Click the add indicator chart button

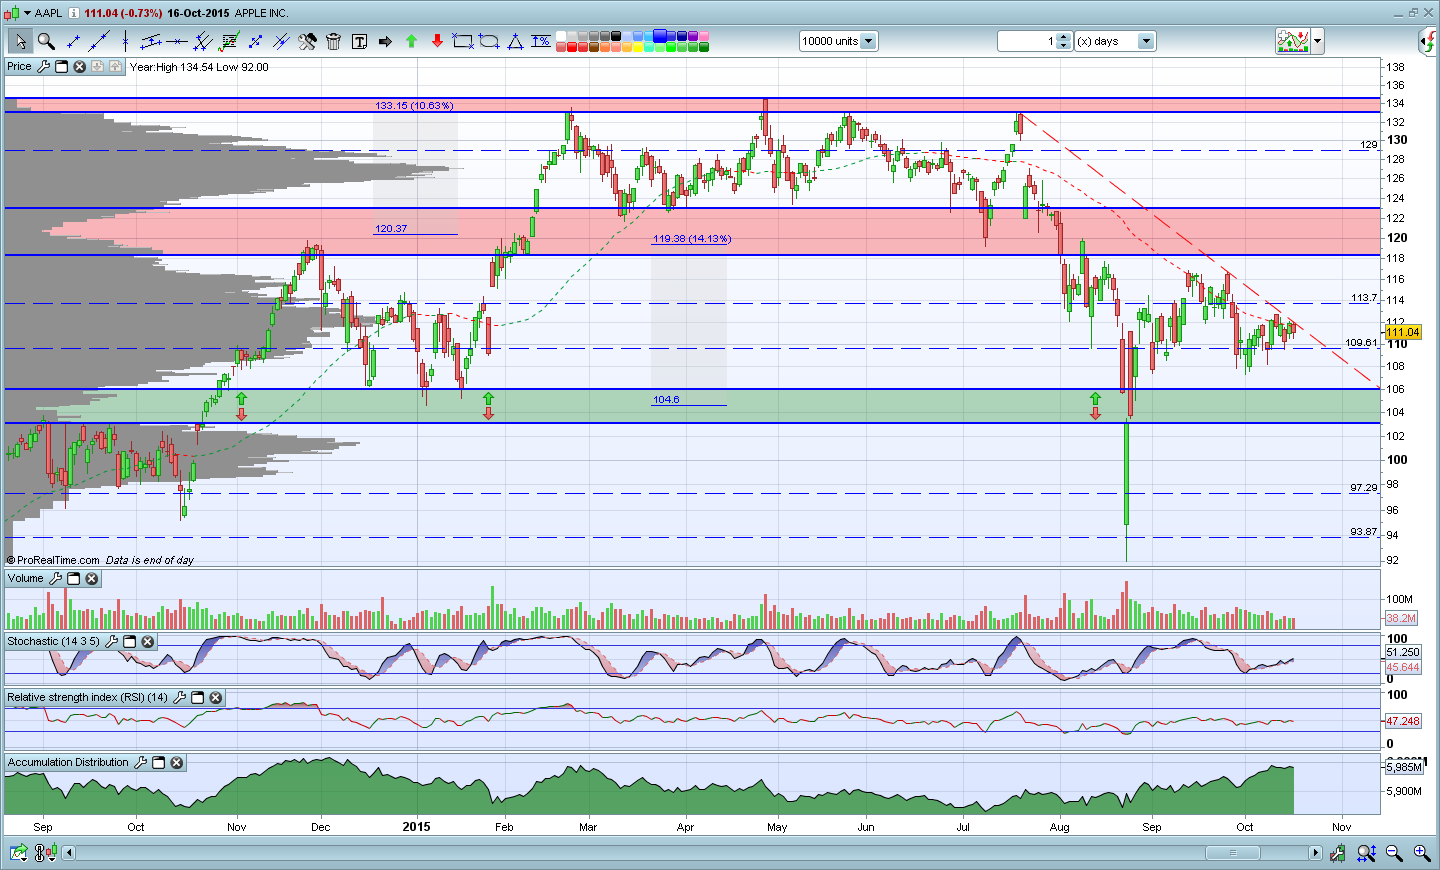tap(1292, 41)
